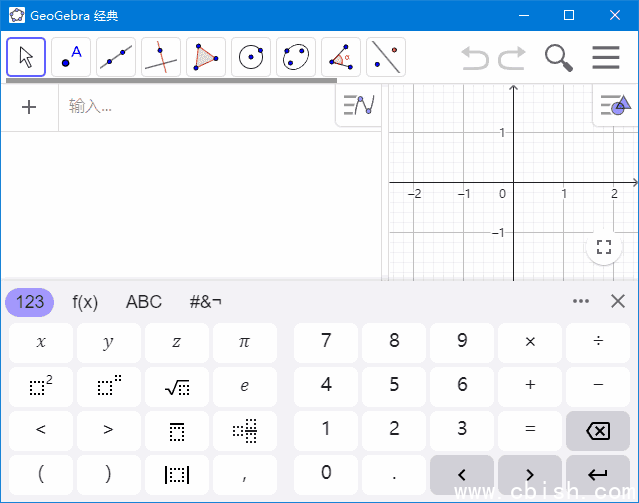The image size is (639, 503).
Task: Open the search magnifier
Action: tap(559, 57)
